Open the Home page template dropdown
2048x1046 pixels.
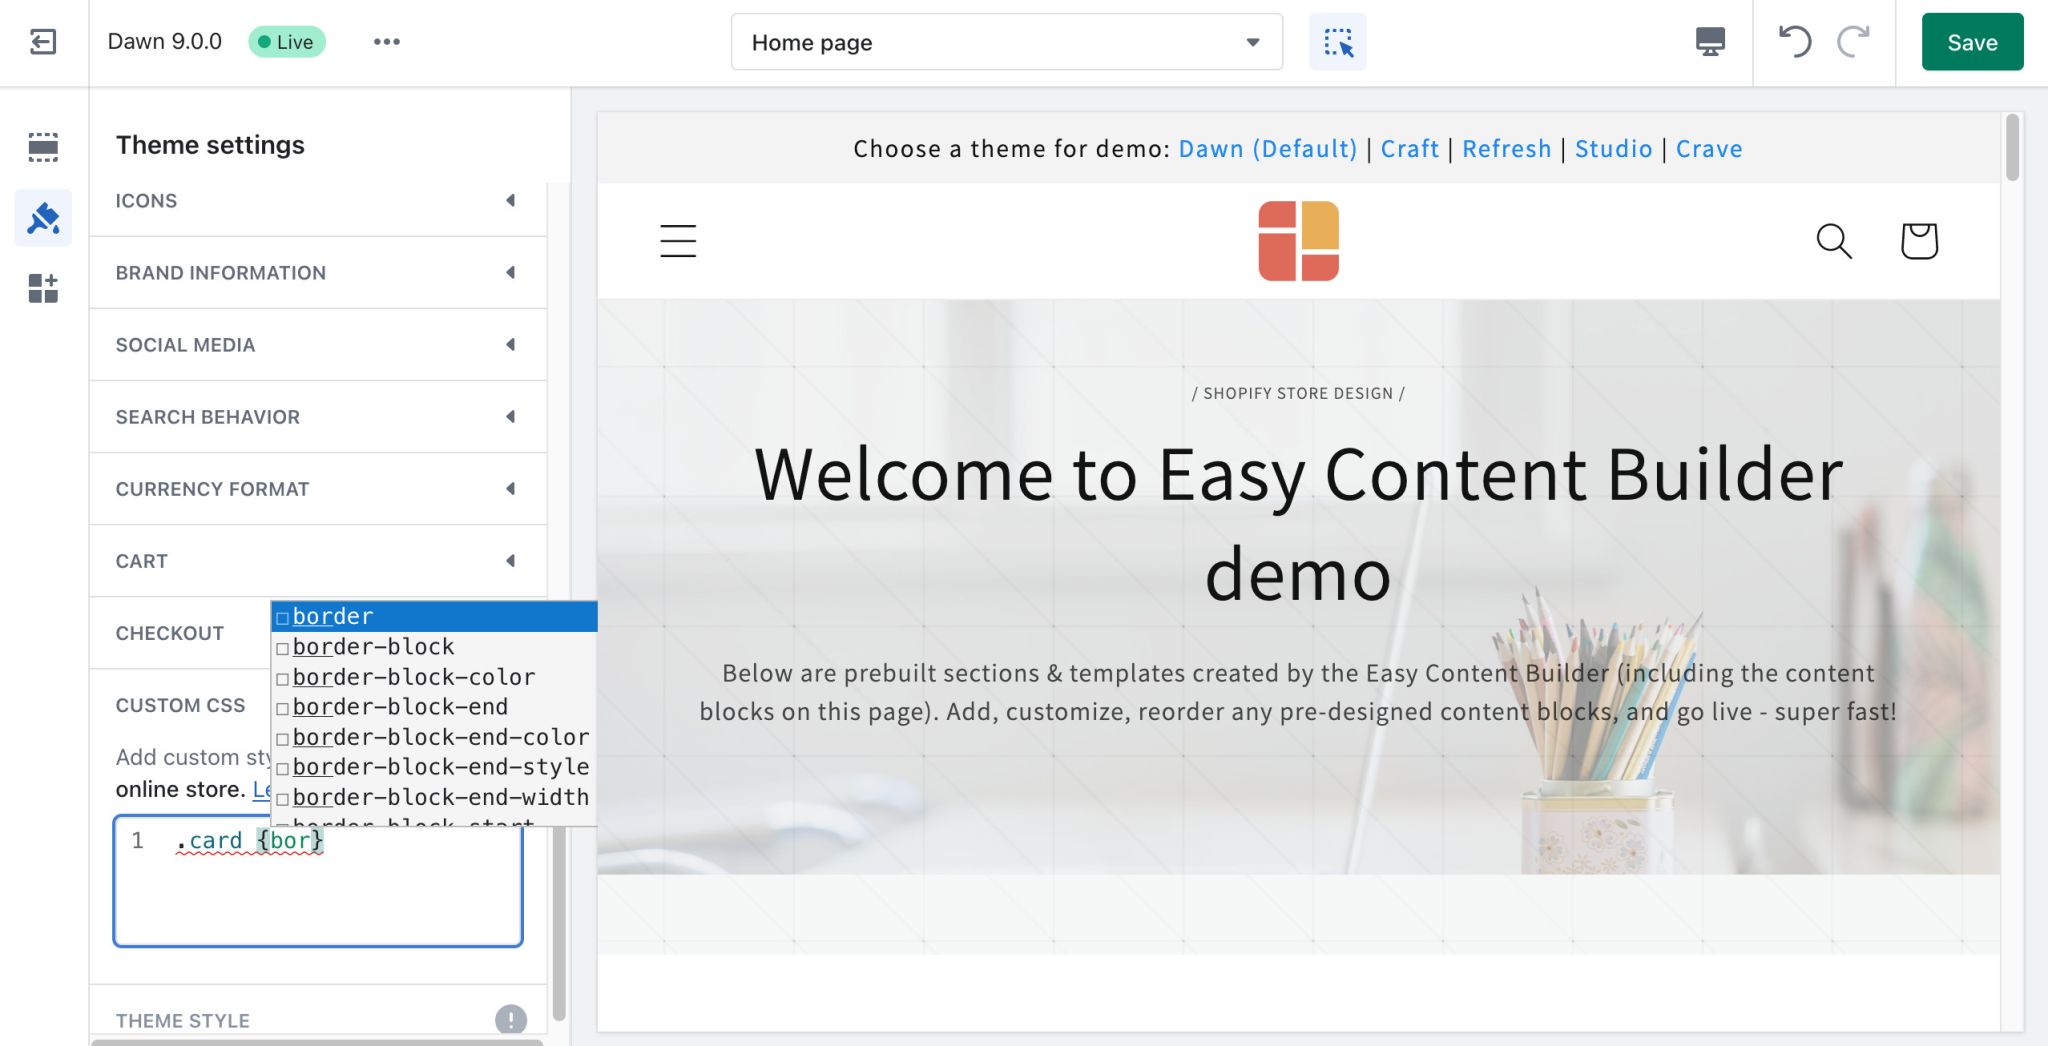[x=1006, y=42]
